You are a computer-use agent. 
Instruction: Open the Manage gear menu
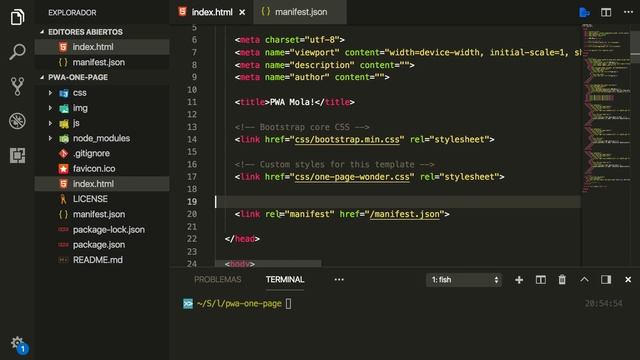18,344
